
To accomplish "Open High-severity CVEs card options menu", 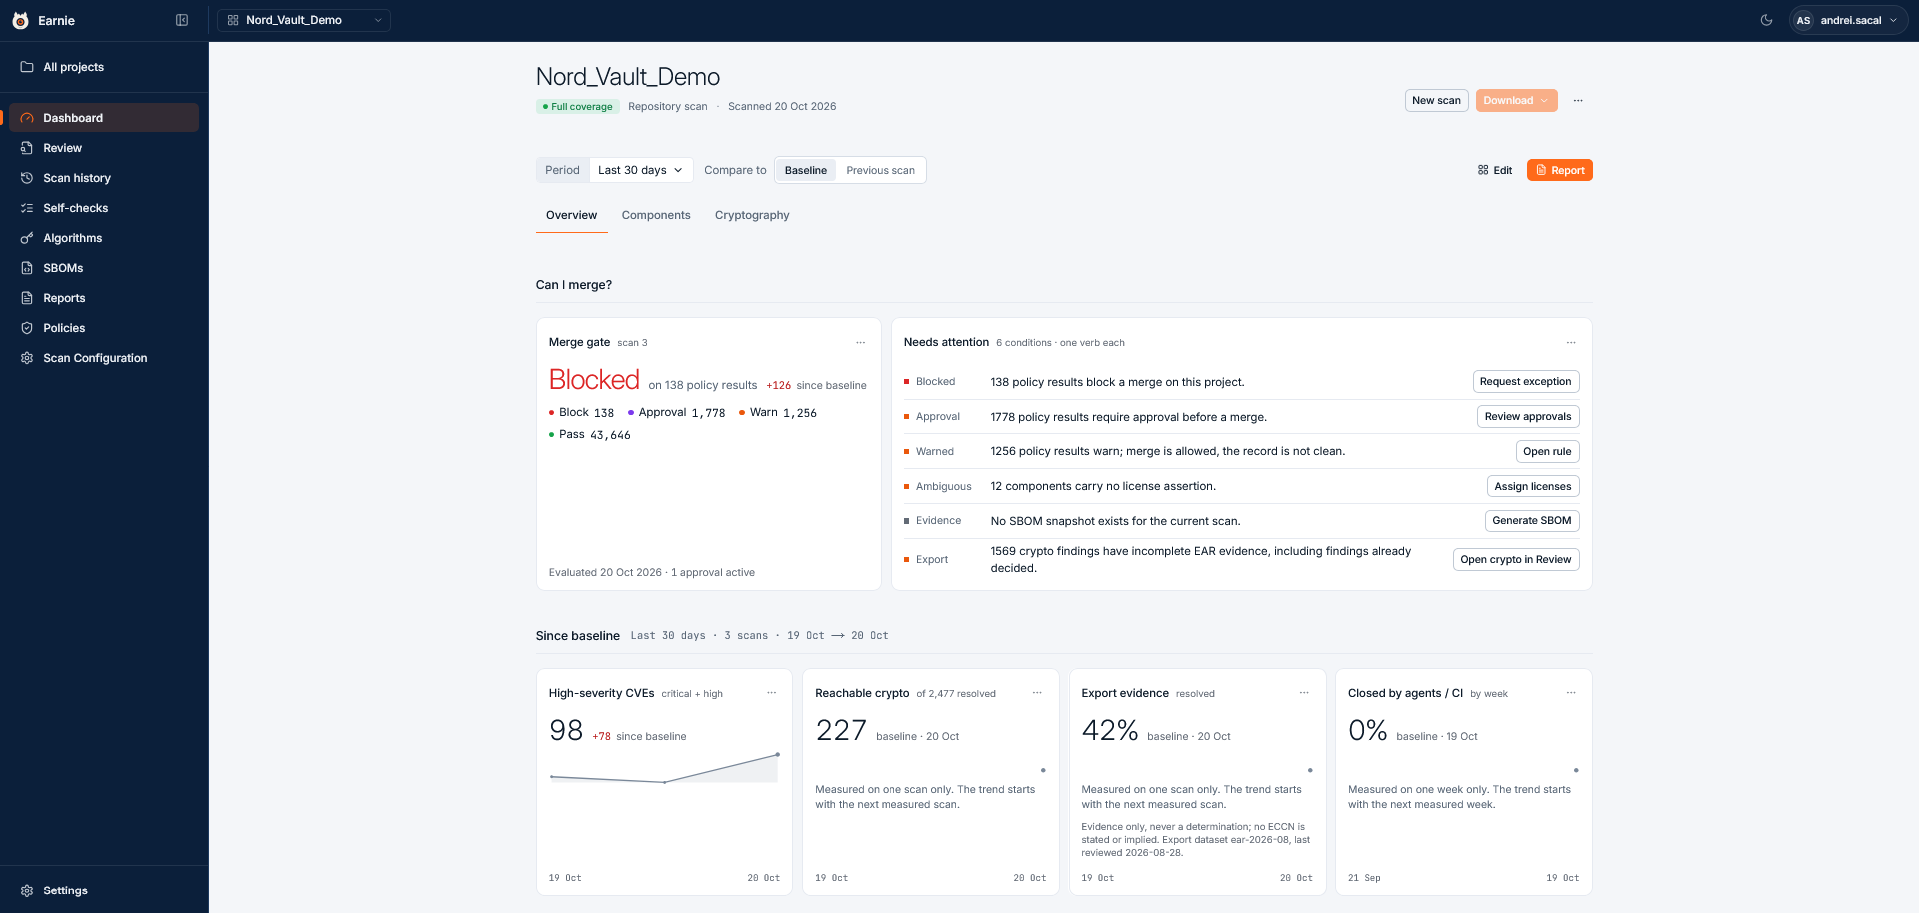I will pyautogui.click(x=771, y=693).
